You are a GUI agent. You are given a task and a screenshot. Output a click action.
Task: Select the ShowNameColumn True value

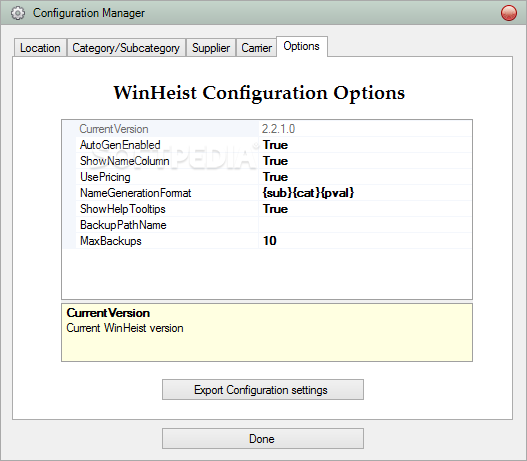pyautogui.click(x=365, y=161)
